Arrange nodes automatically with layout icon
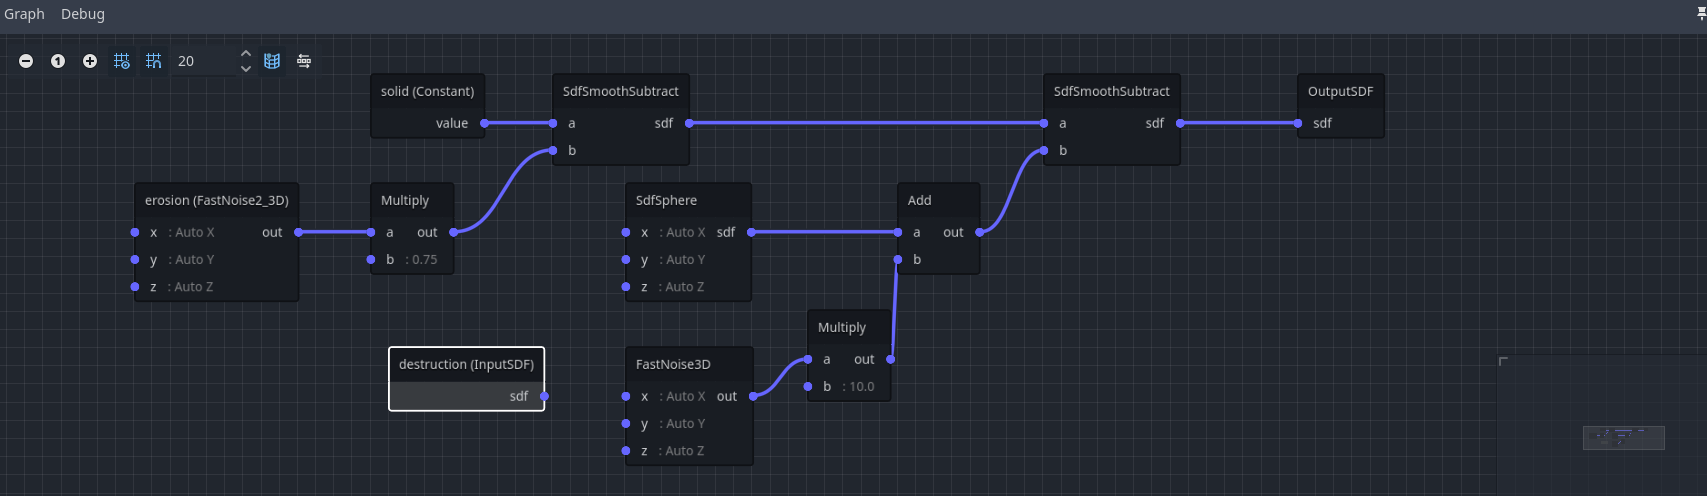This screenshot has height=496, width=1707. click(304, 61)
